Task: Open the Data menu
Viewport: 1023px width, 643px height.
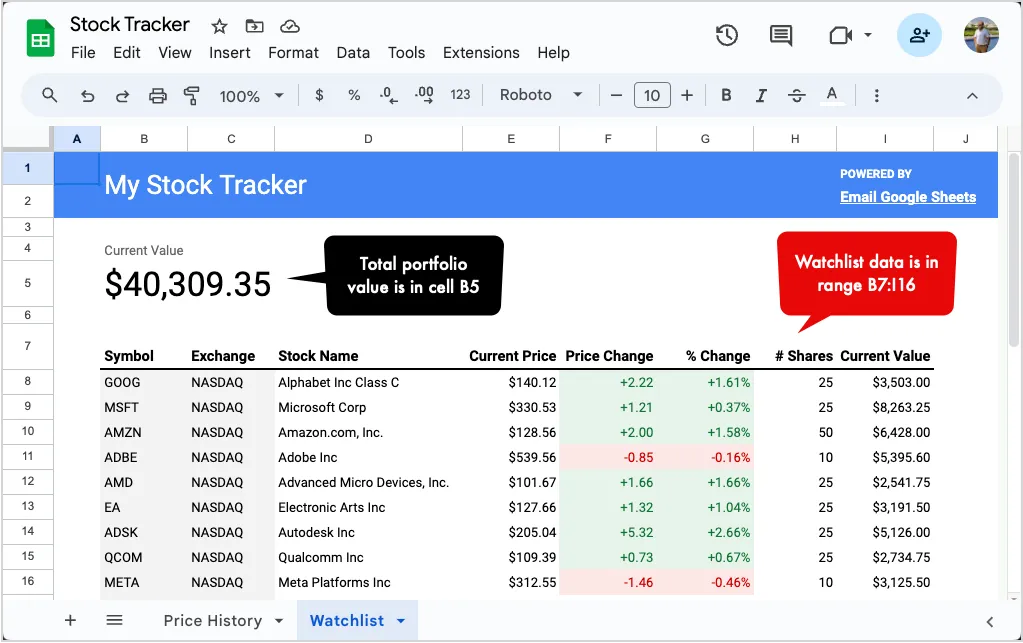Action: point(353,52)
